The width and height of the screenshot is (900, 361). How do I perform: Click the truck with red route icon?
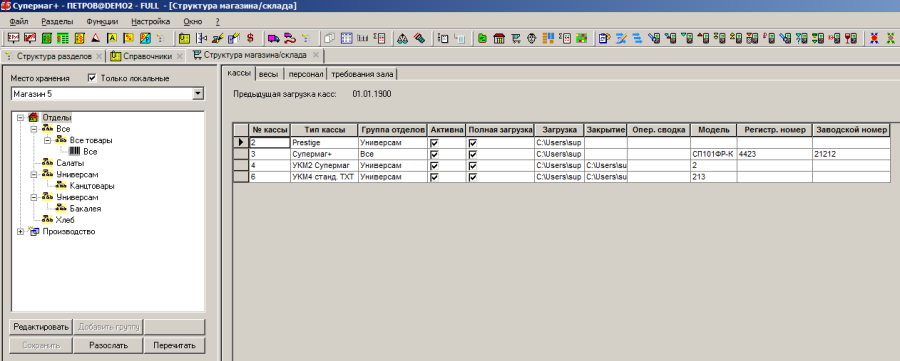pos(289,38)
